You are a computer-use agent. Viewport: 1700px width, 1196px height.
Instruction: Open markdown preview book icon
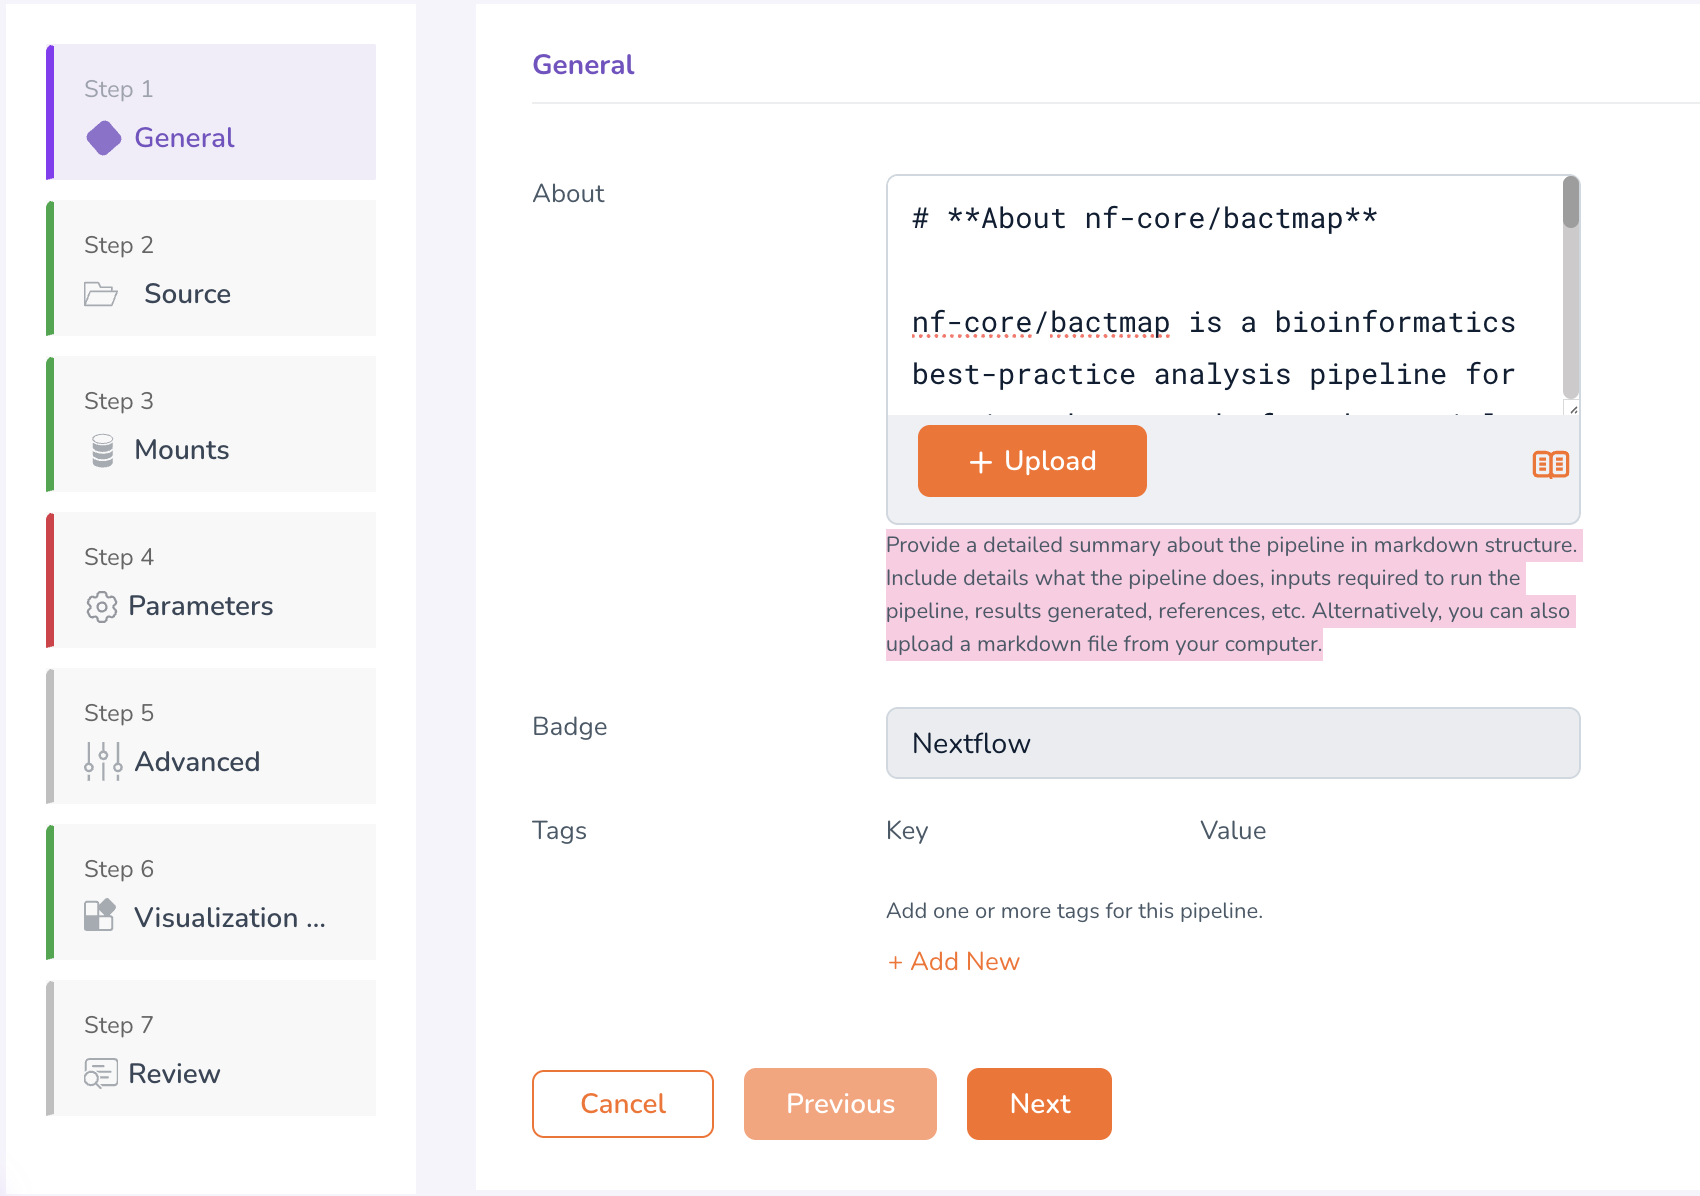pos(1550,465)
